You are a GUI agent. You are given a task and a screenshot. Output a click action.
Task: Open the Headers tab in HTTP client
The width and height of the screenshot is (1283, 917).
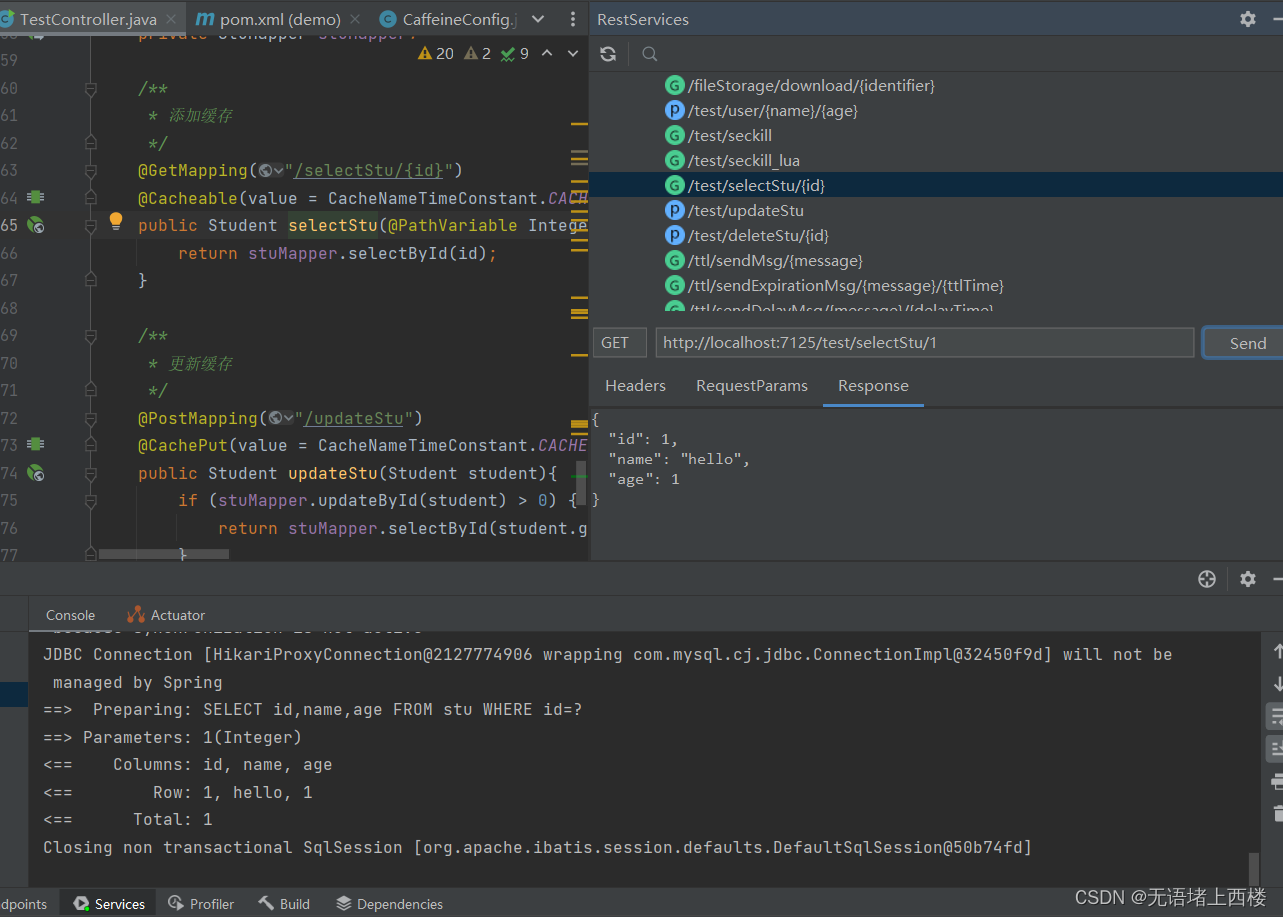click(635, 385)
